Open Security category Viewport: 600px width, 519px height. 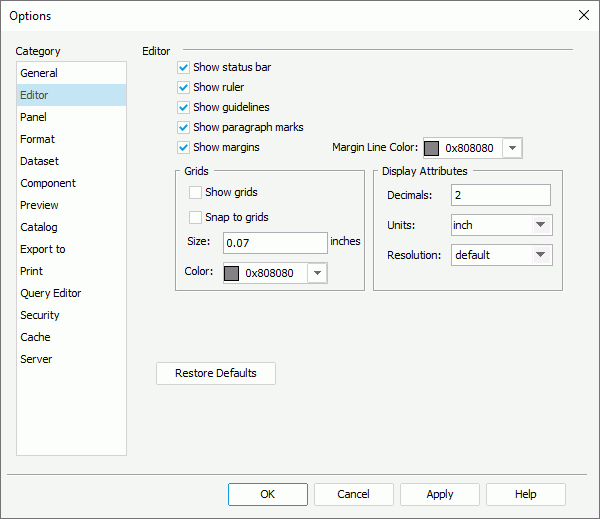point(71,315)
